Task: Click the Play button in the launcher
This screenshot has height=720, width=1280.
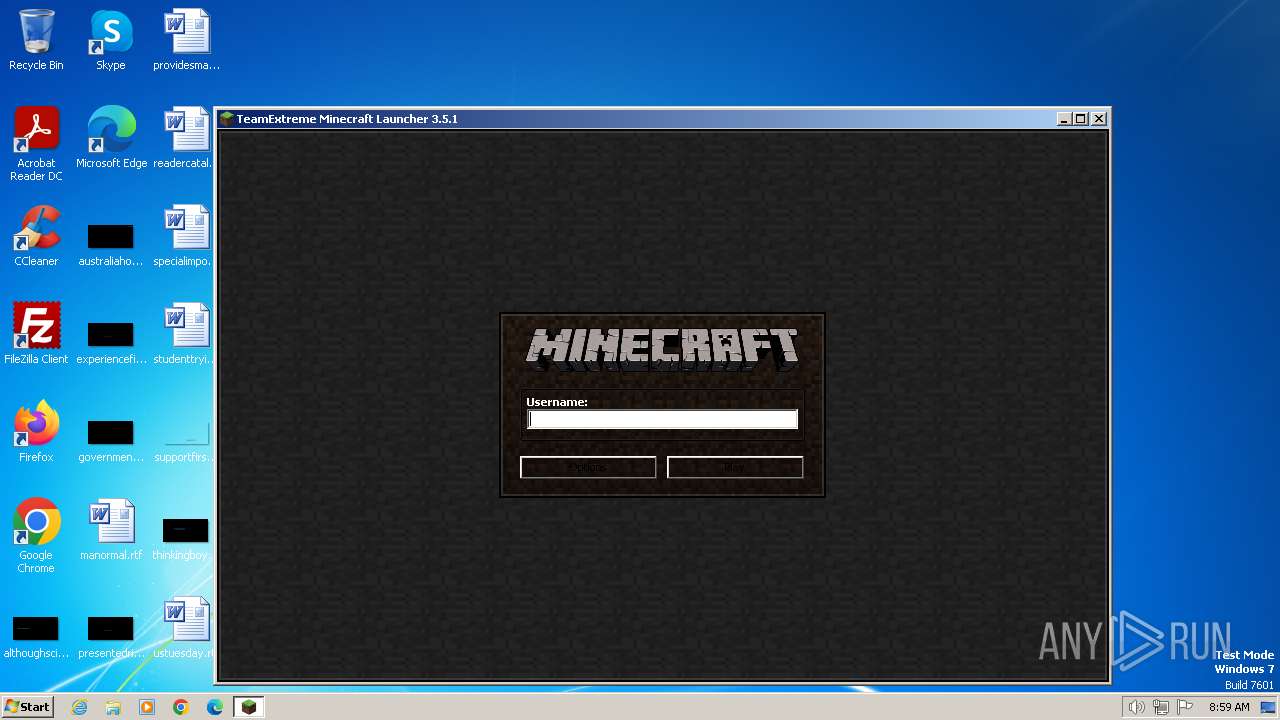Action: tap(735, 467)
